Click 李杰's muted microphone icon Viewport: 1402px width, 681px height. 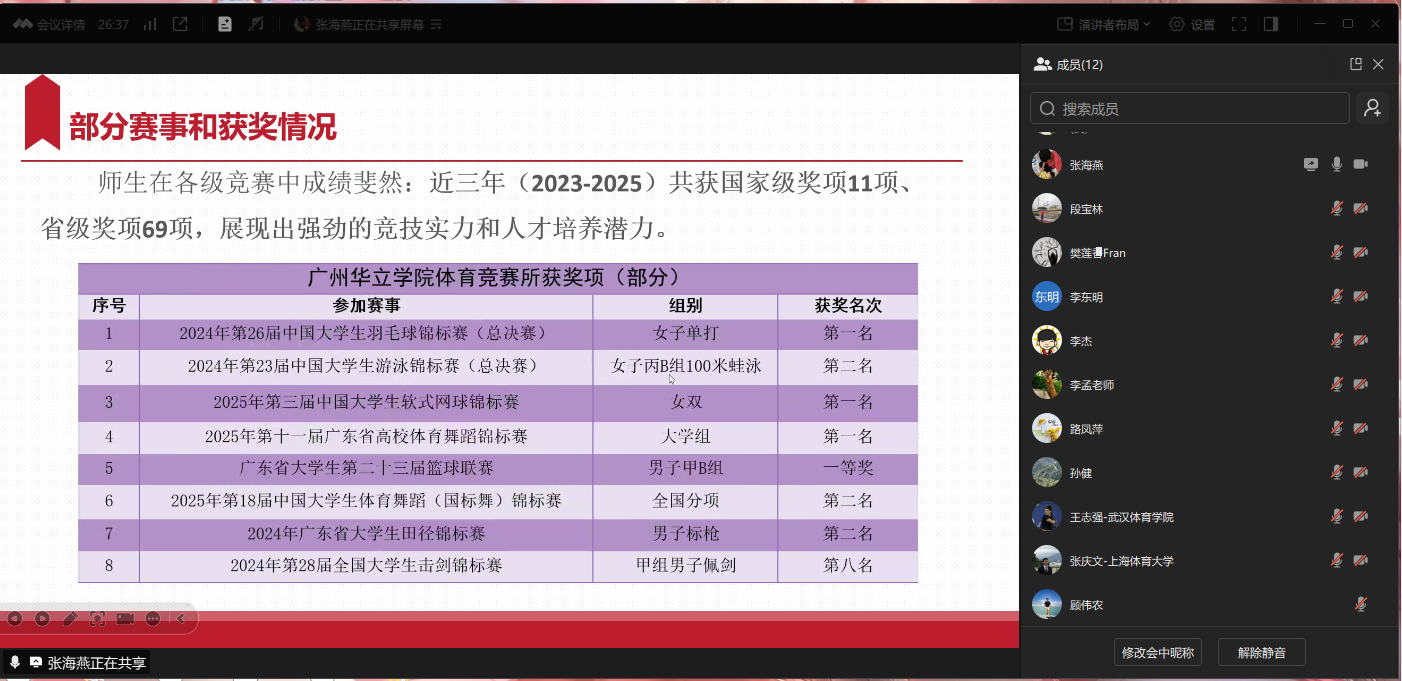click(x=1337, y=340)
